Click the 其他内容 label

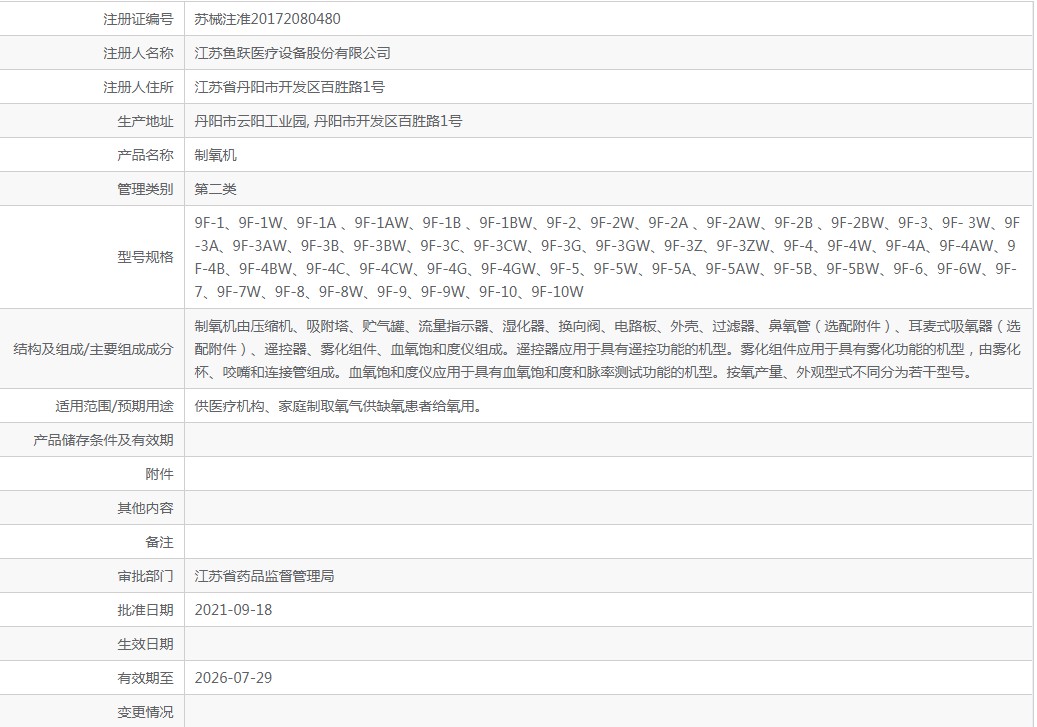[x=145, y=508]
